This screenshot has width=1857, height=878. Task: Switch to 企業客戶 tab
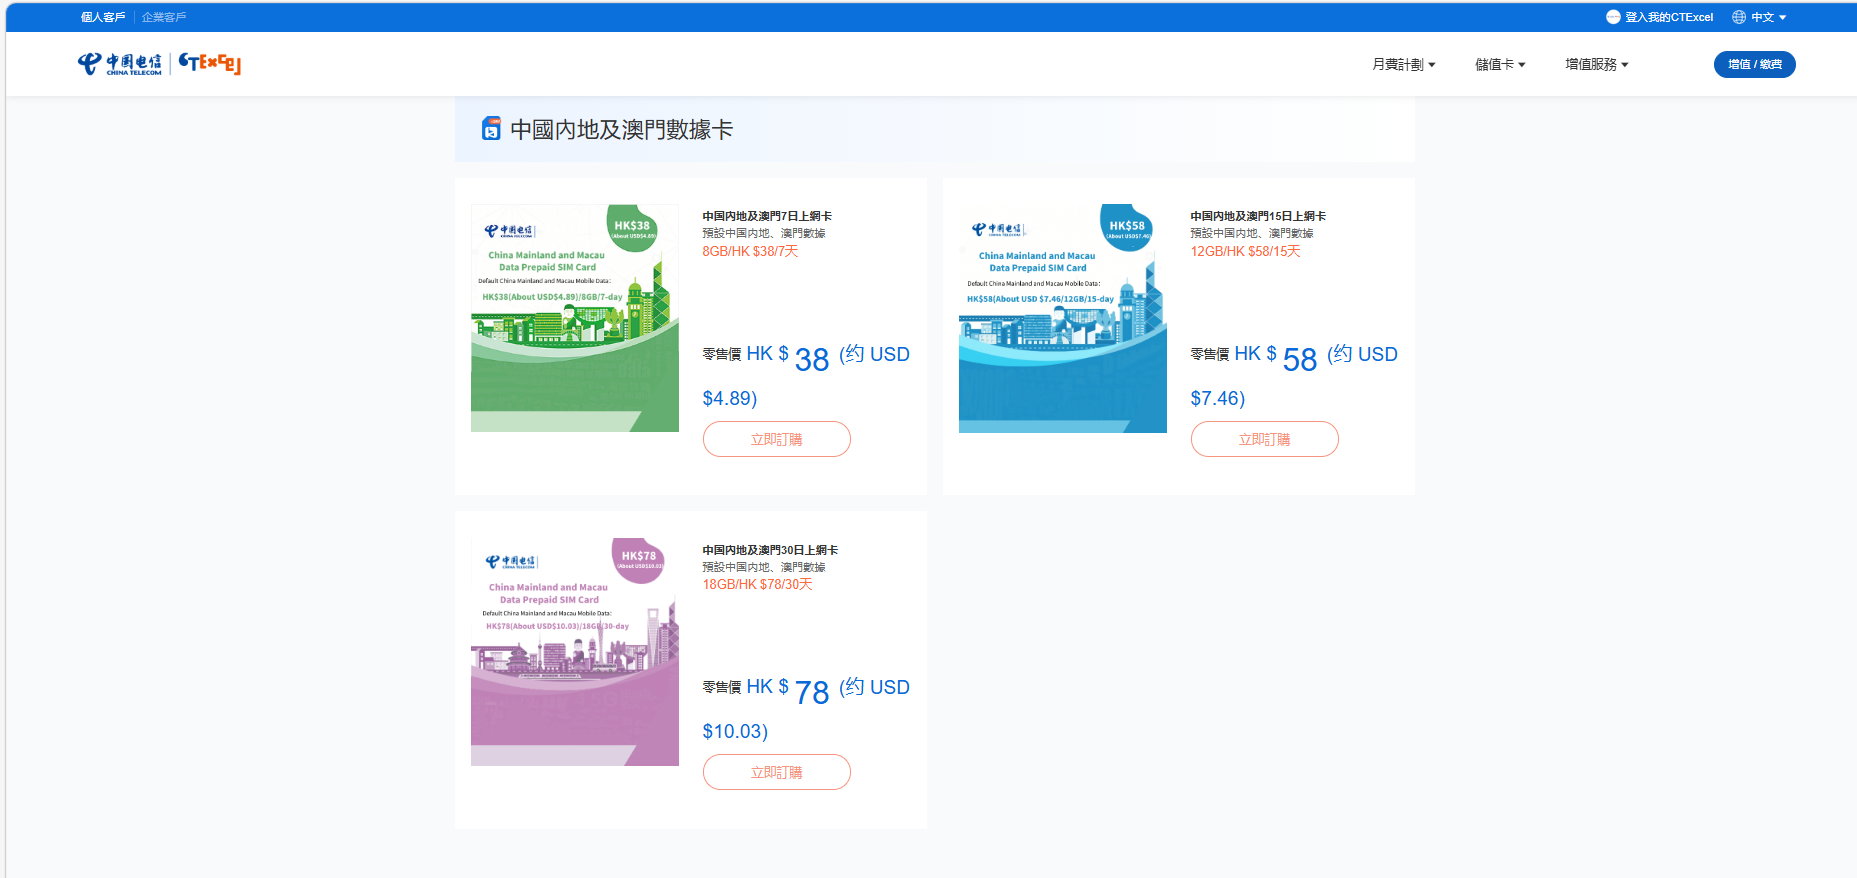click(x=164, y=17)
